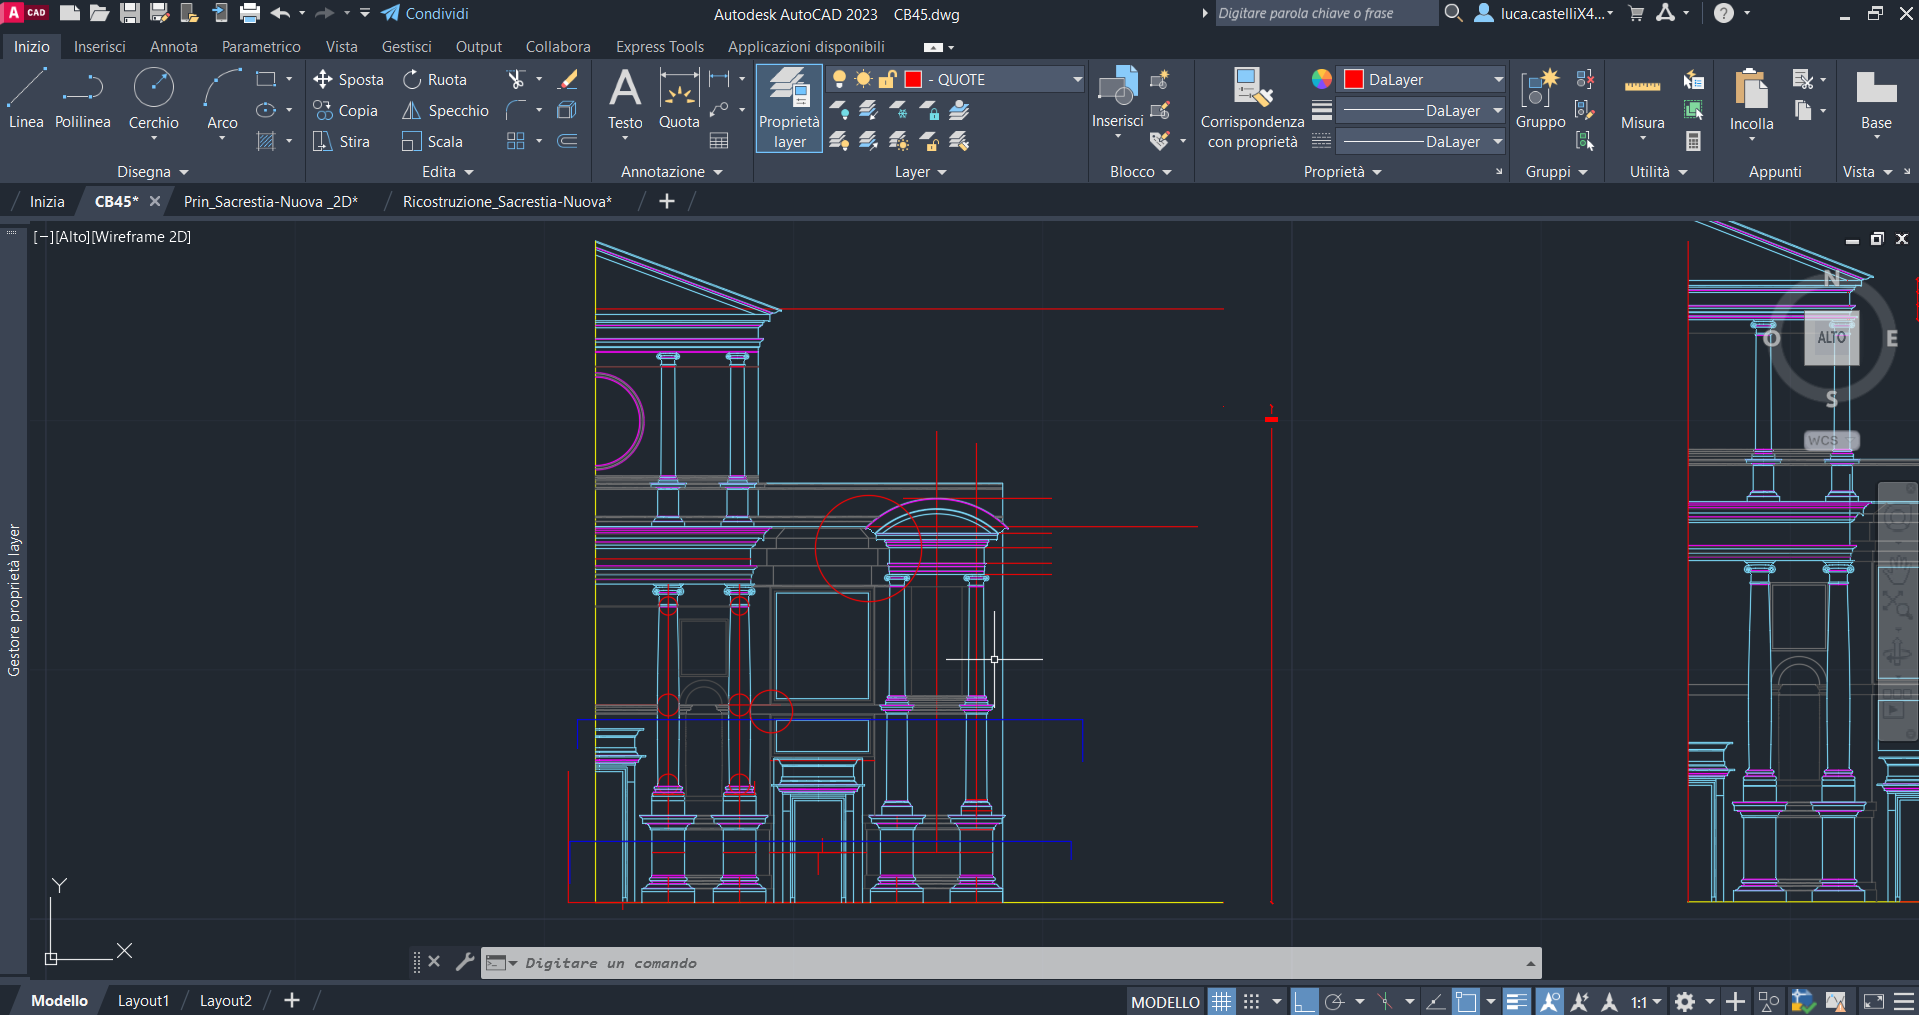Click the red QUOTE layer color swatch

click(x=913, y=80)
